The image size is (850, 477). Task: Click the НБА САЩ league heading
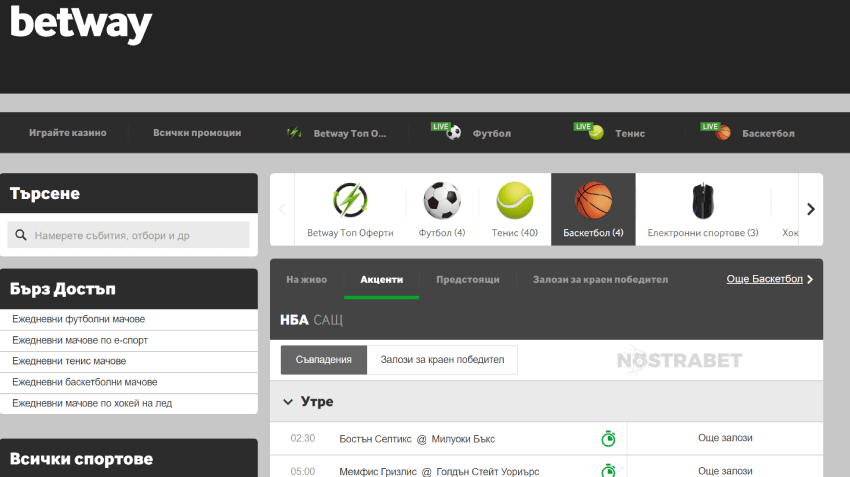311,320
